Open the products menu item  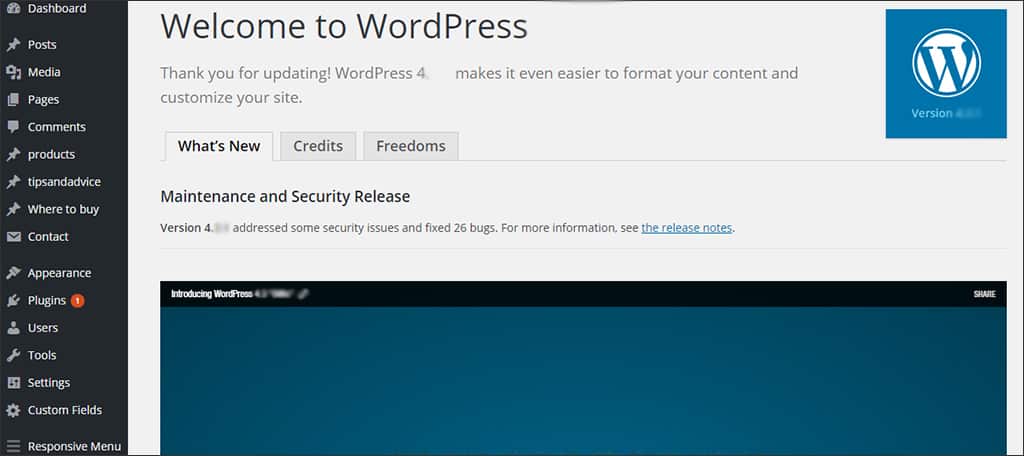[x=51, y=155]
